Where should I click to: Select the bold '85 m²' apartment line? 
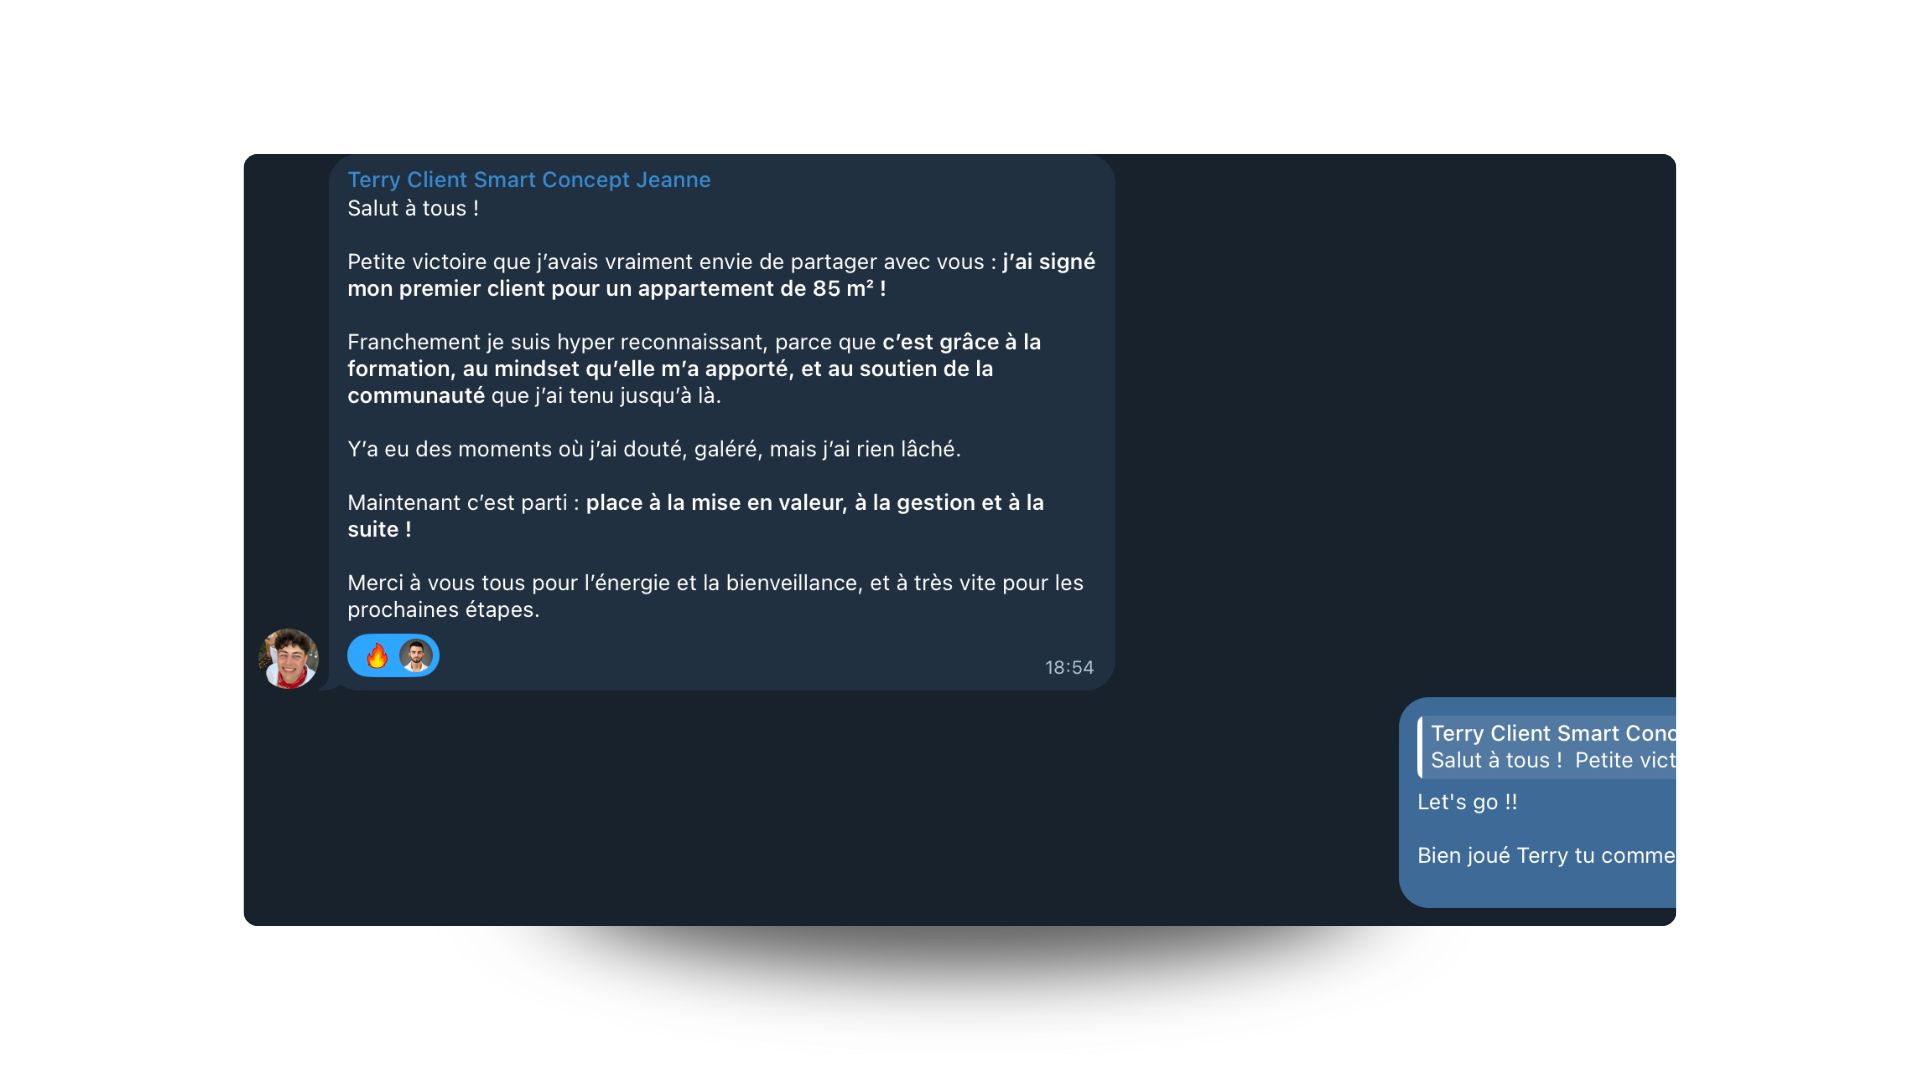617,289
